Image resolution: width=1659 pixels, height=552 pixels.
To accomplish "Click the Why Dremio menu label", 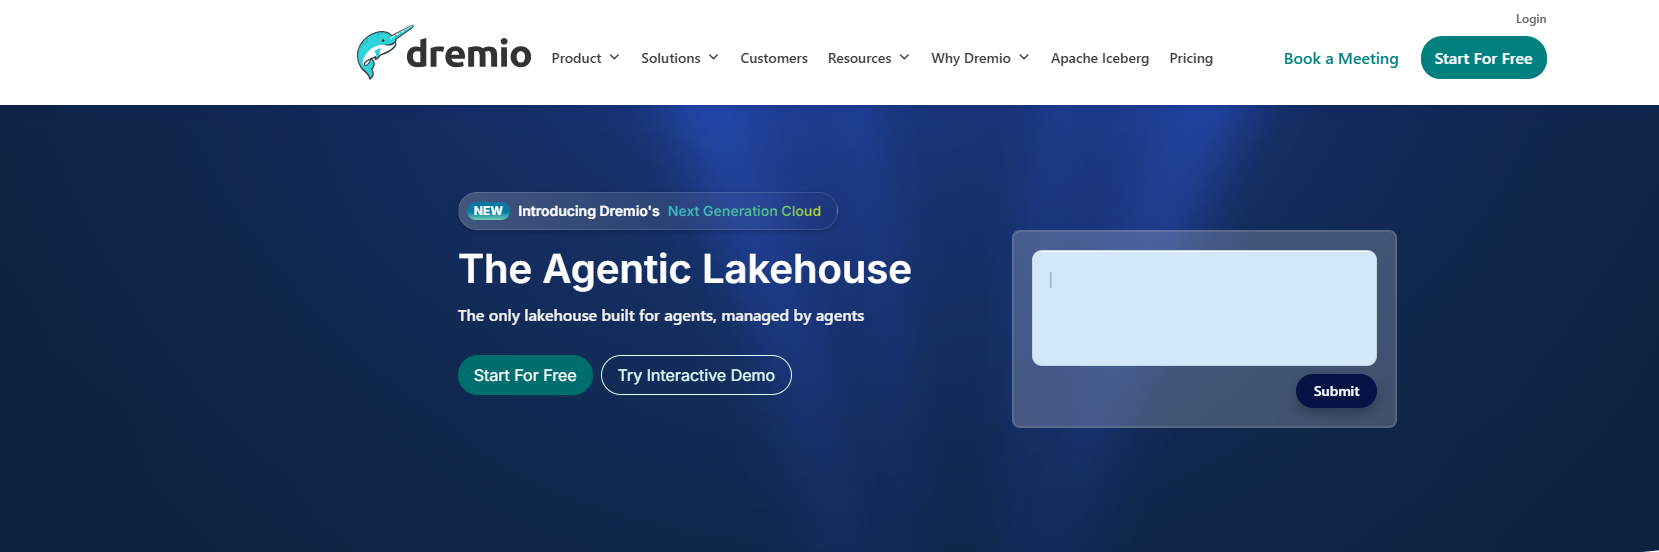I will tap(970, 58).
